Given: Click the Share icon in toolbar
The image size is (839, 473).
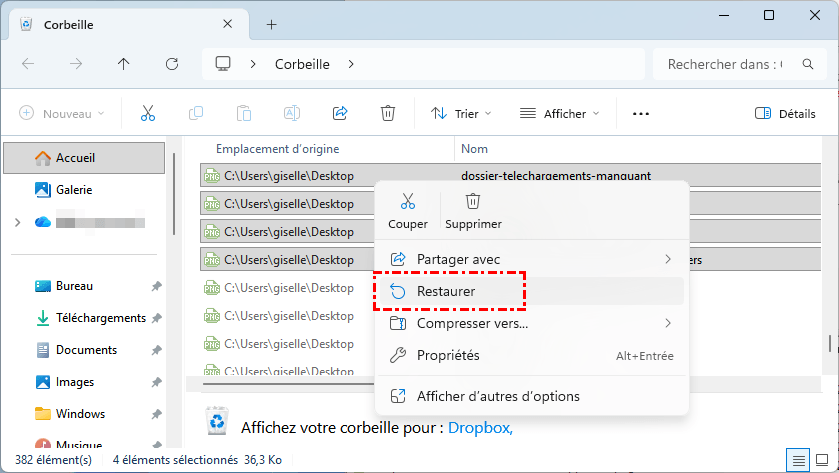Looking at the screenshot, I should pos(340,113).
